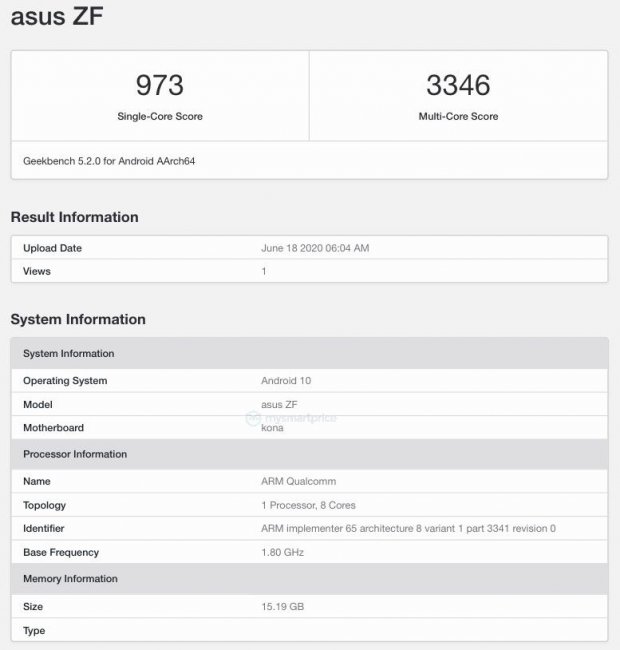This screenshot has height=650, width=620.
Task: Click the Topology value 1 Processor, 8 Cores
Action: pos(308,505)
